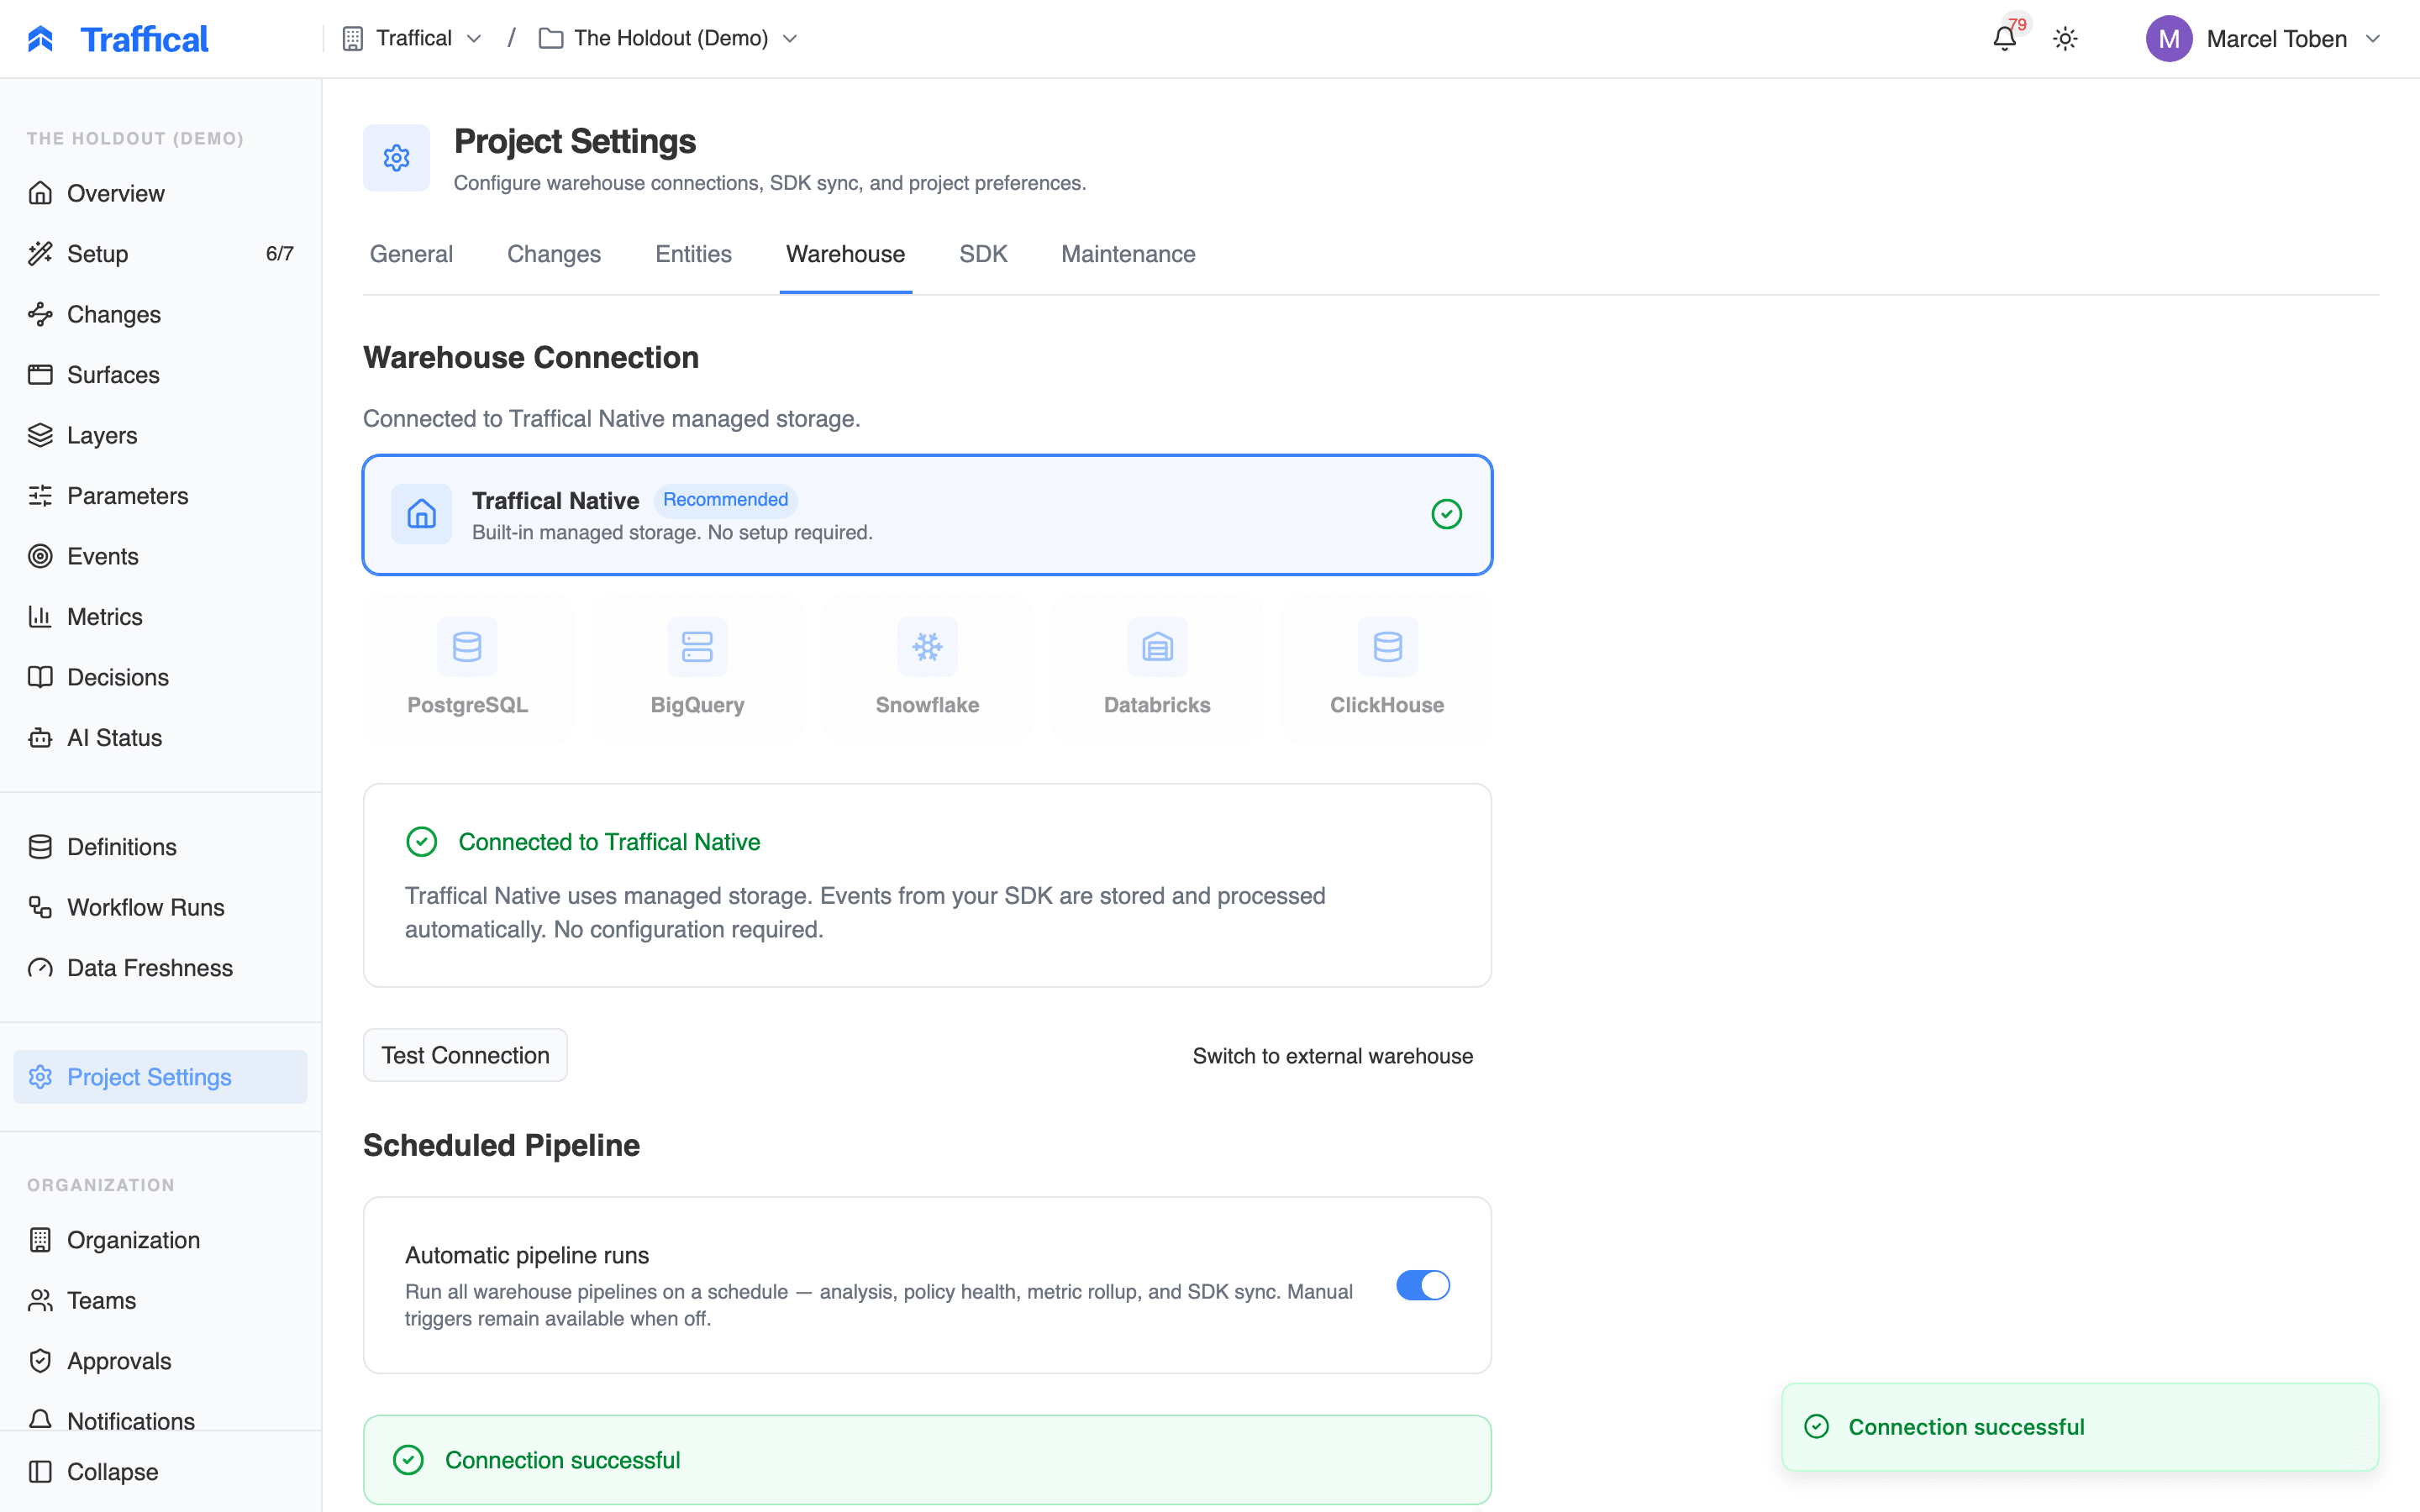Click the Test Connection button

click(465, 1055)
